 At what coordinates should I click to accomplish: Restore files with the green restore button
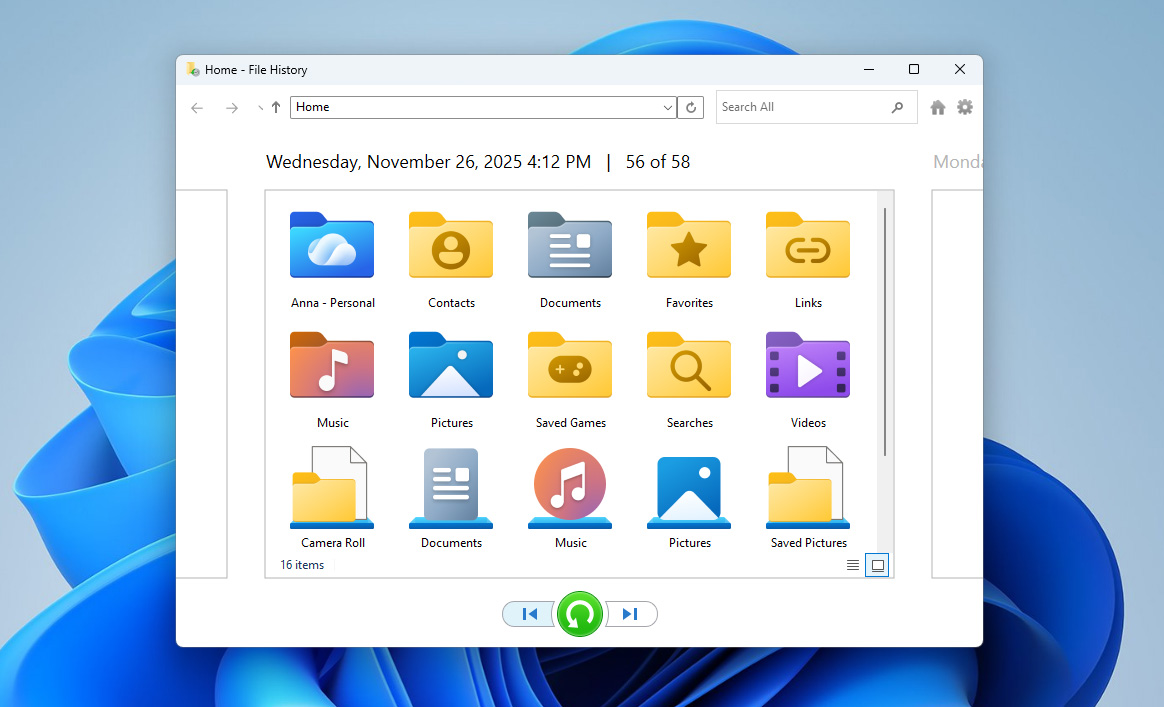click(x=580, y=614)
